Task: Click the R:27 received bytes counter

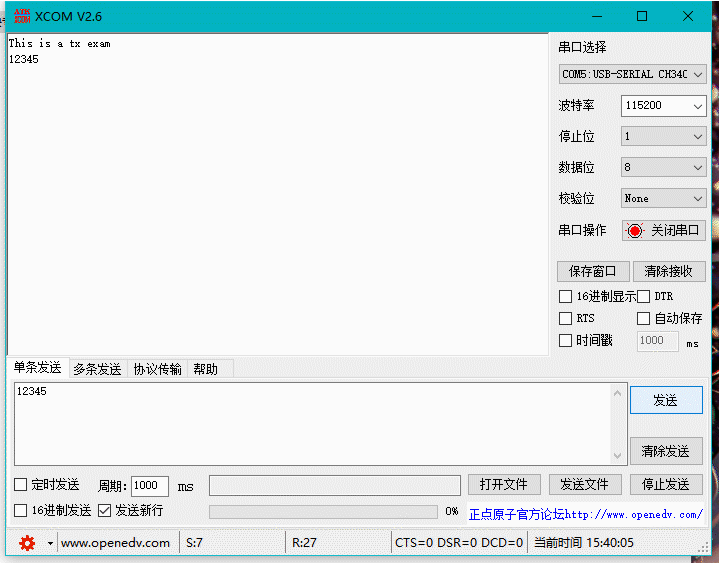Action: (304, 543)
